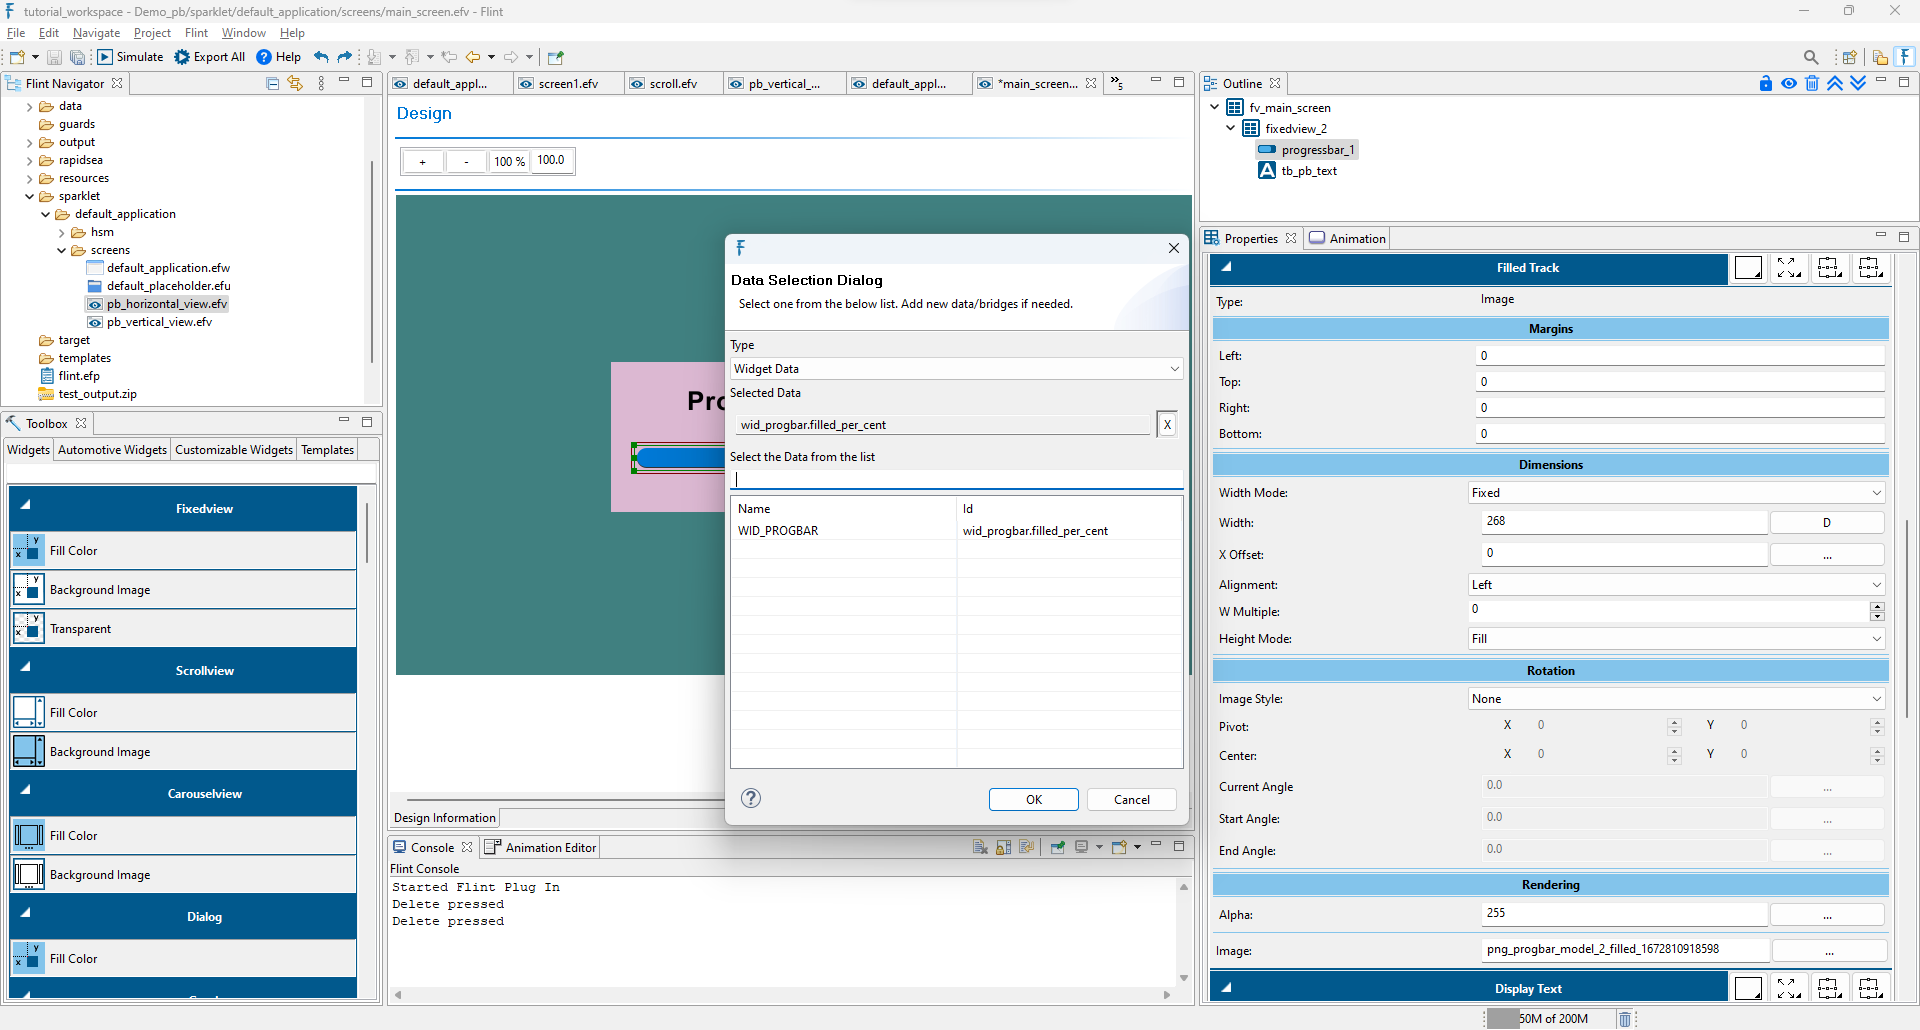The height and width of the screenshot is (1030, 1920).
Task: Open the Type dropdown showing Widget Data
Action: pyautogui.click(x=957, y=369)
